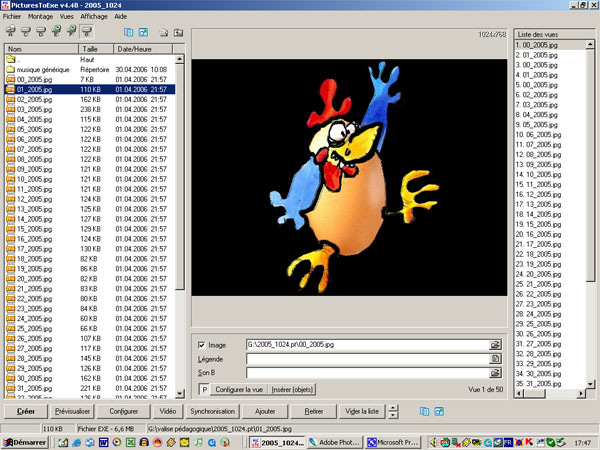Move selected slide down with arrow
This screenshot has height=450, width=600.
393,415
